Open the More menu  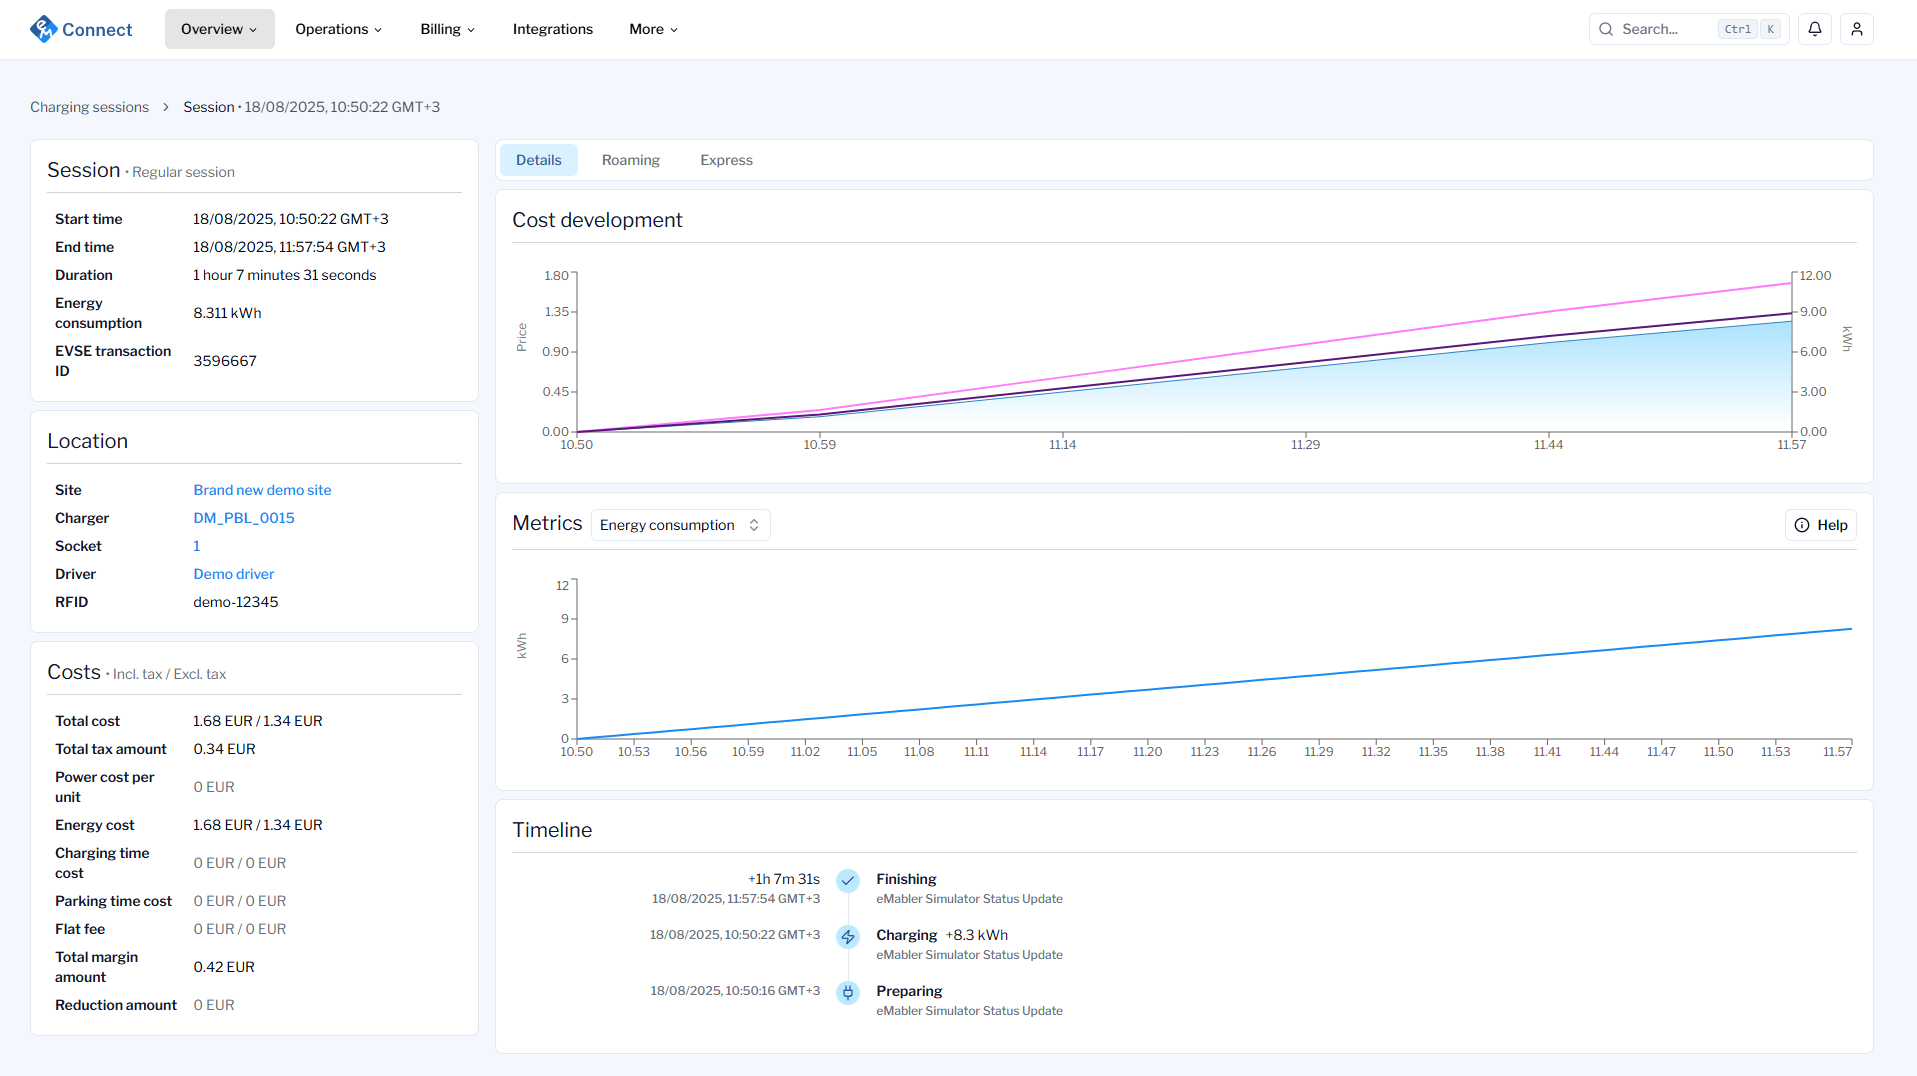coord(653,29)
